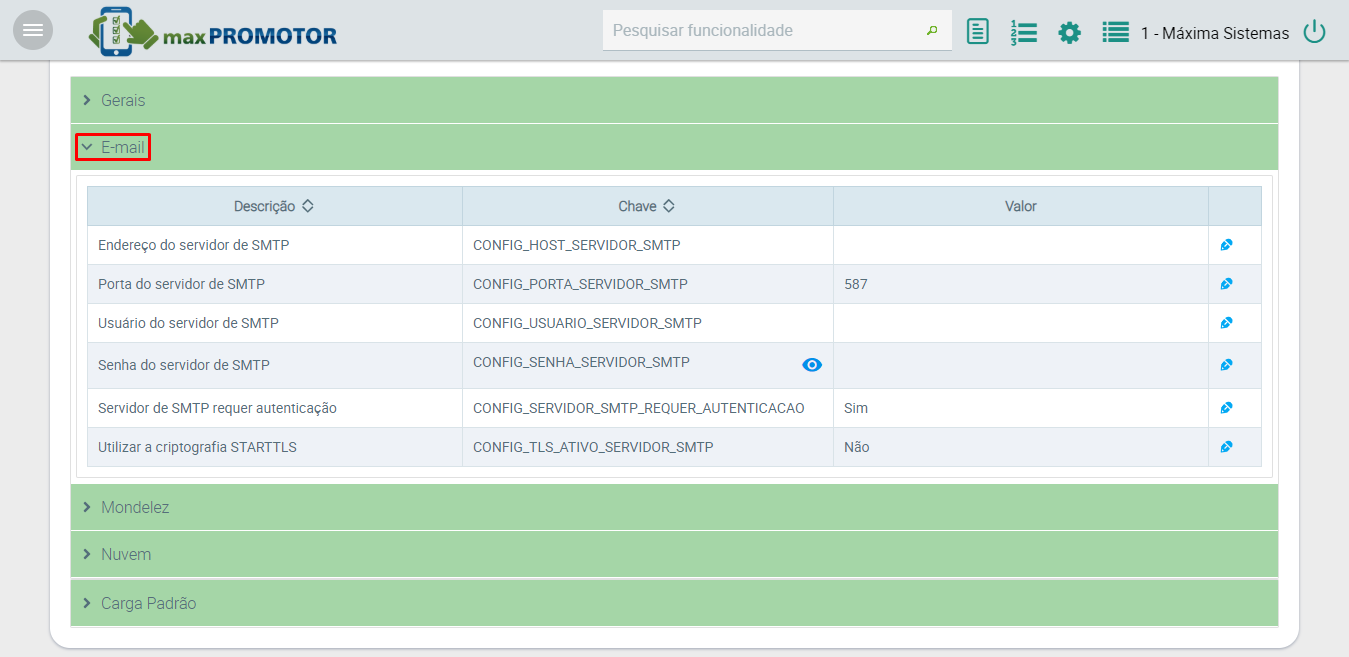Edit Porta do servidor de SMTP row
Screen dimensions: 1349x657
coord(1227,284)
